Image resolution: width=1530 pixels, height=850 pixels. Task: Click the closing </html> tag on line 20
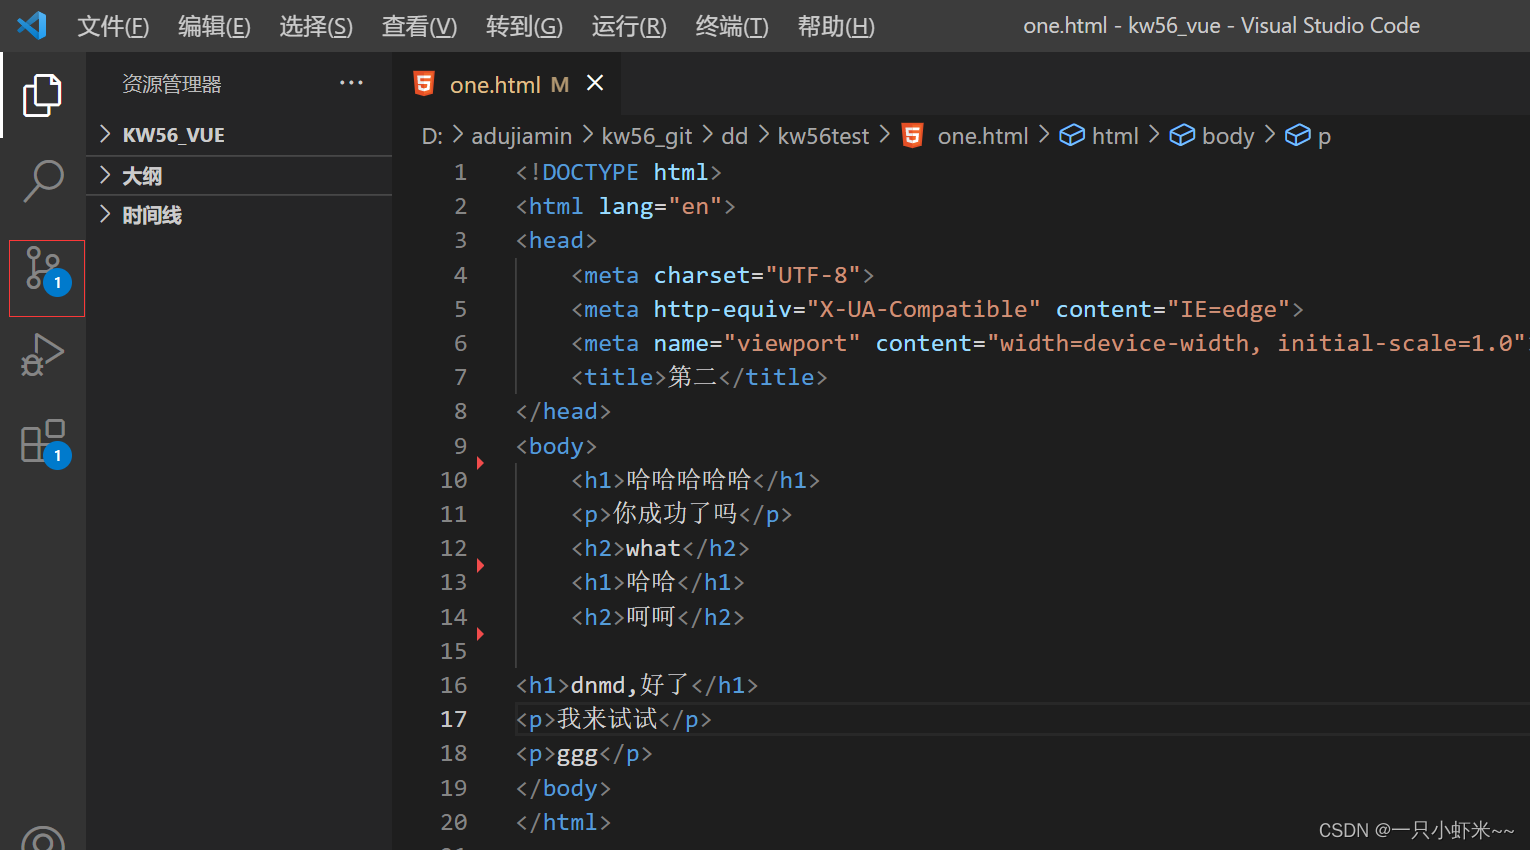(x=563, y=822)
